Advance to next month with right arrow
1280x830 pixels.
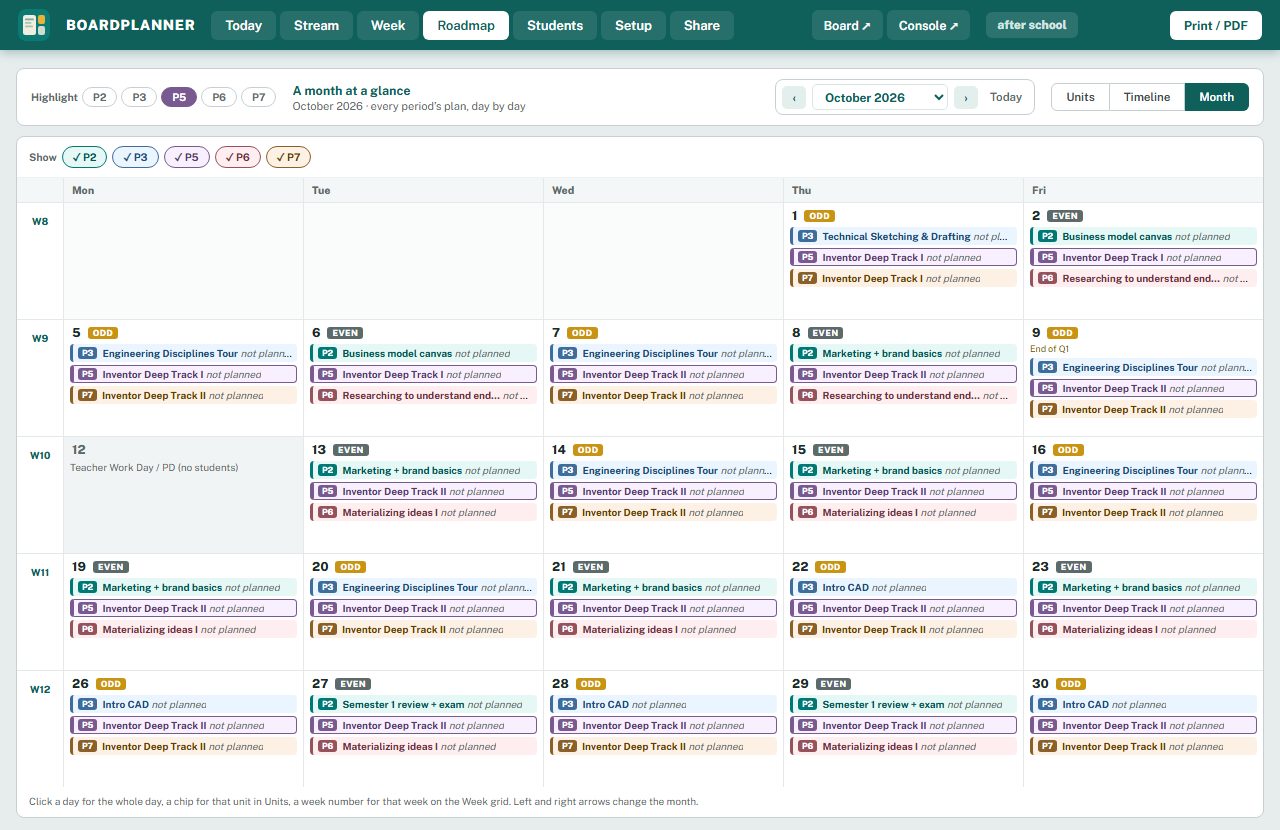(x=966, y=97)
